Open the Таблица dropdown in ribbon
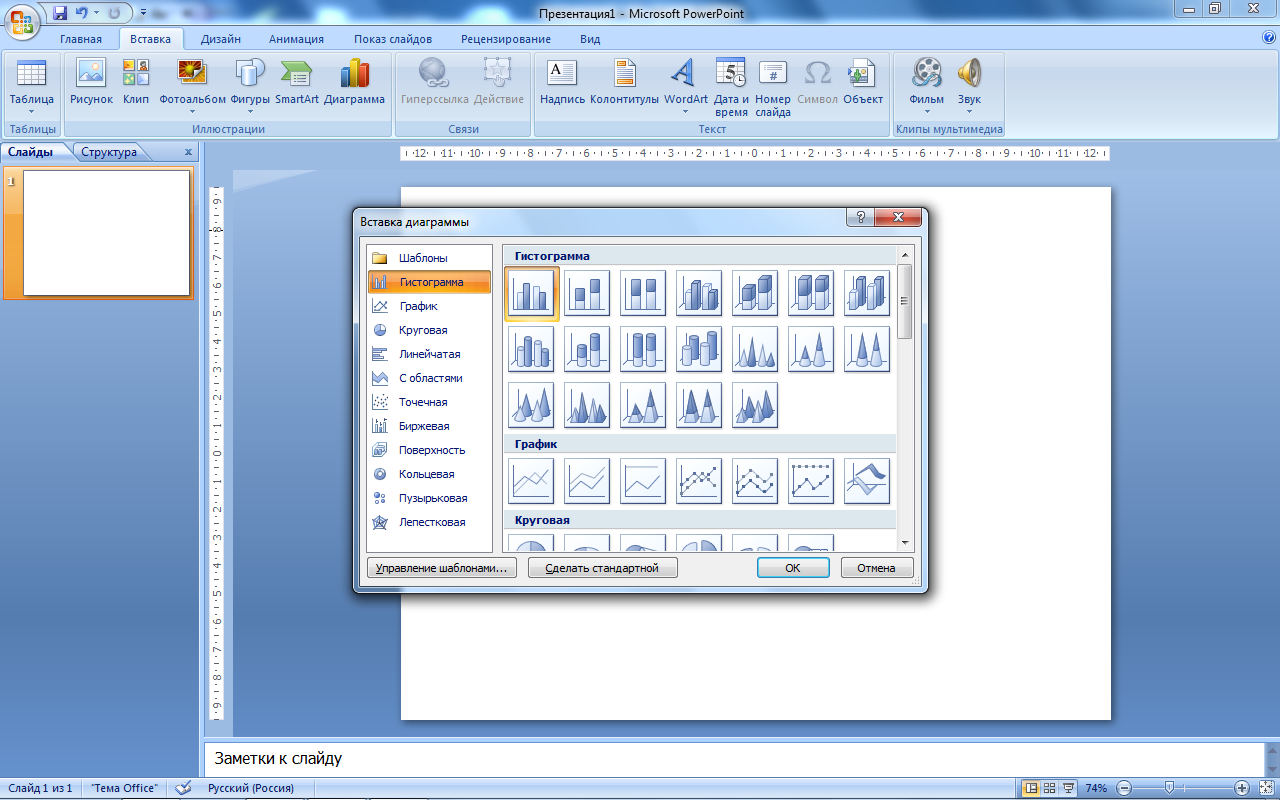The image size is (1280, 800). pos(32,86)
